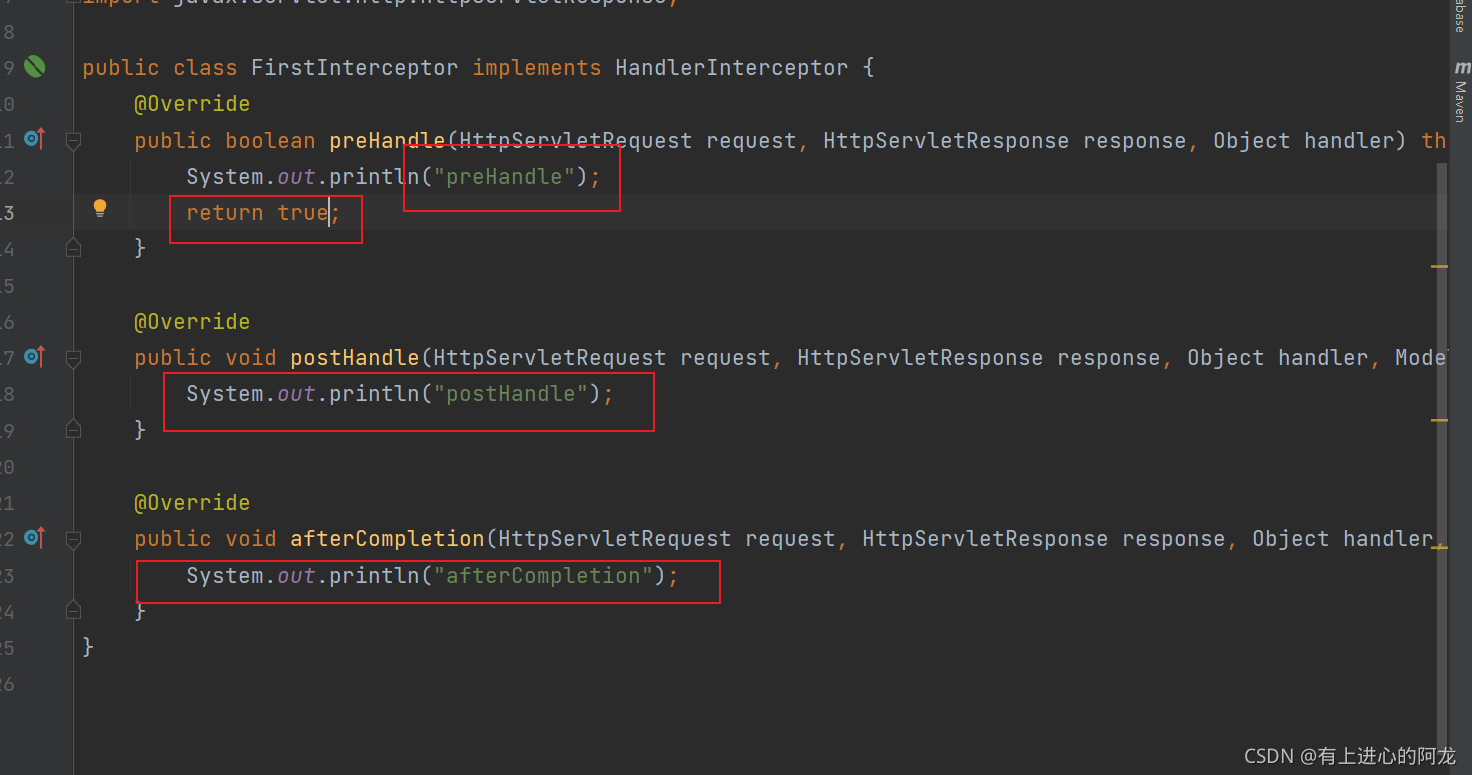Viewport: 1472px width, 775px height.
Task: Click the implements gutter icon beside afterCompletion method
Action: (x=35, y=537)
